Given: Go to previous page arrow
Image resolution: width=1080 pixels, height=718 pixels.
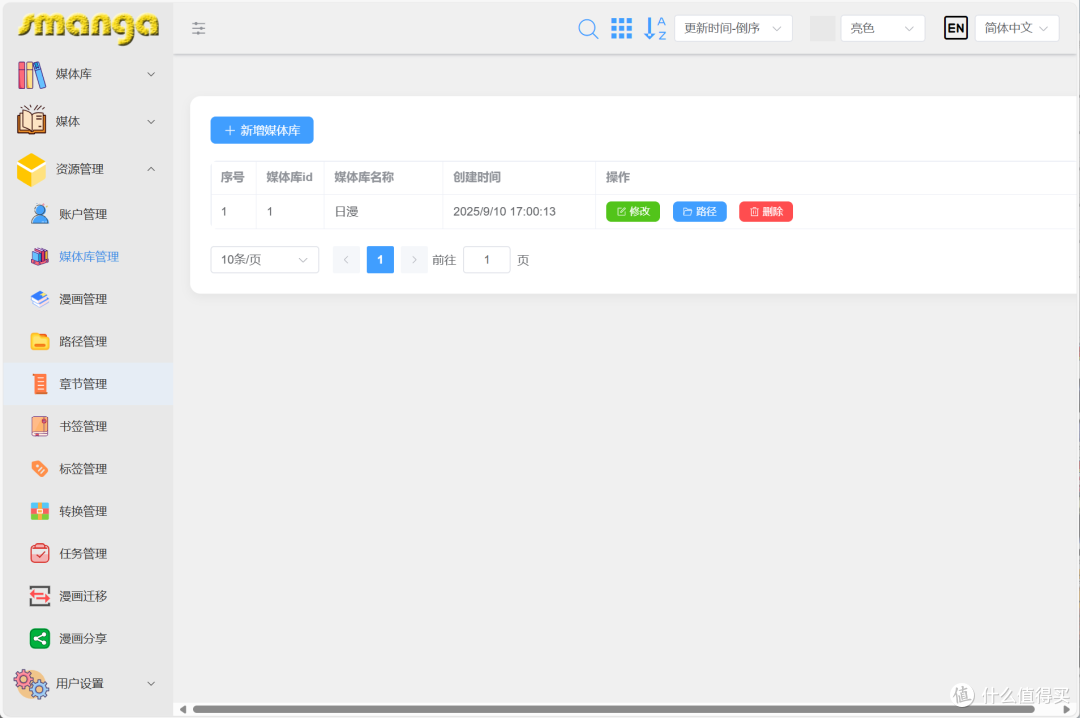Looking at the screenshot, I should click(x=346, y=260).
